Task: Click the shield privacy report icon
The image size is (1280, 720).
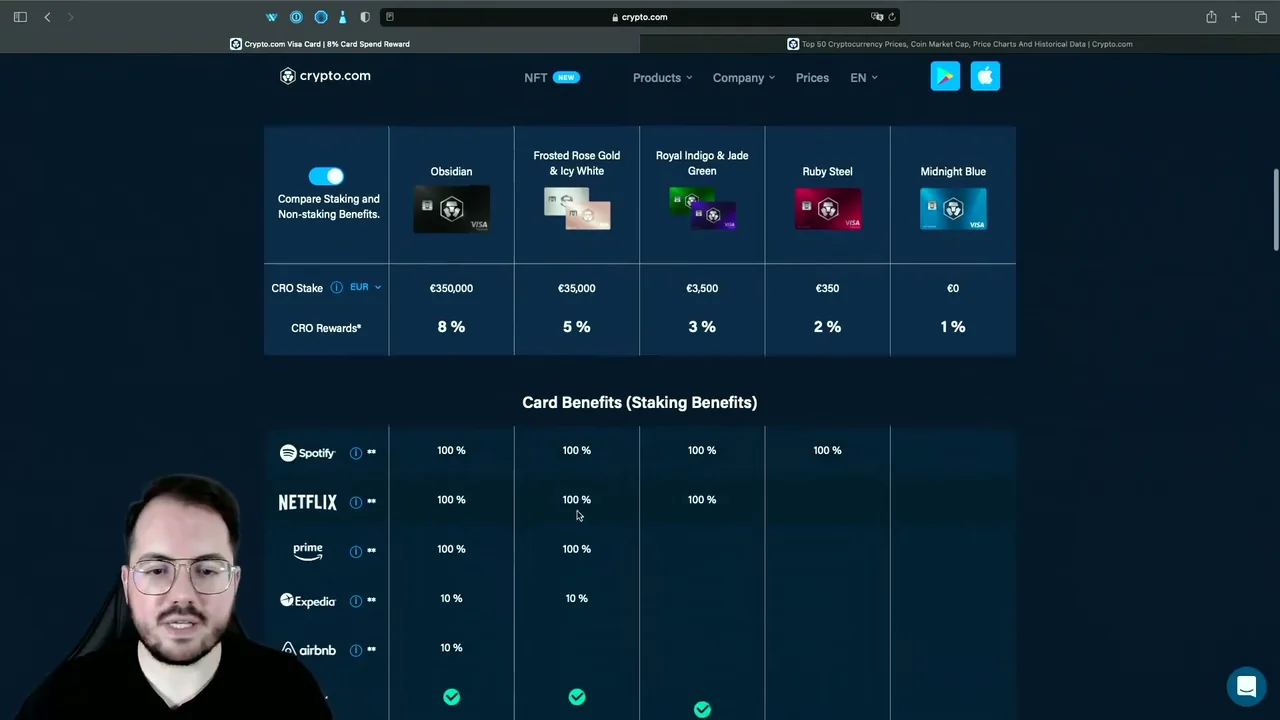Action: tap(365, 17)
